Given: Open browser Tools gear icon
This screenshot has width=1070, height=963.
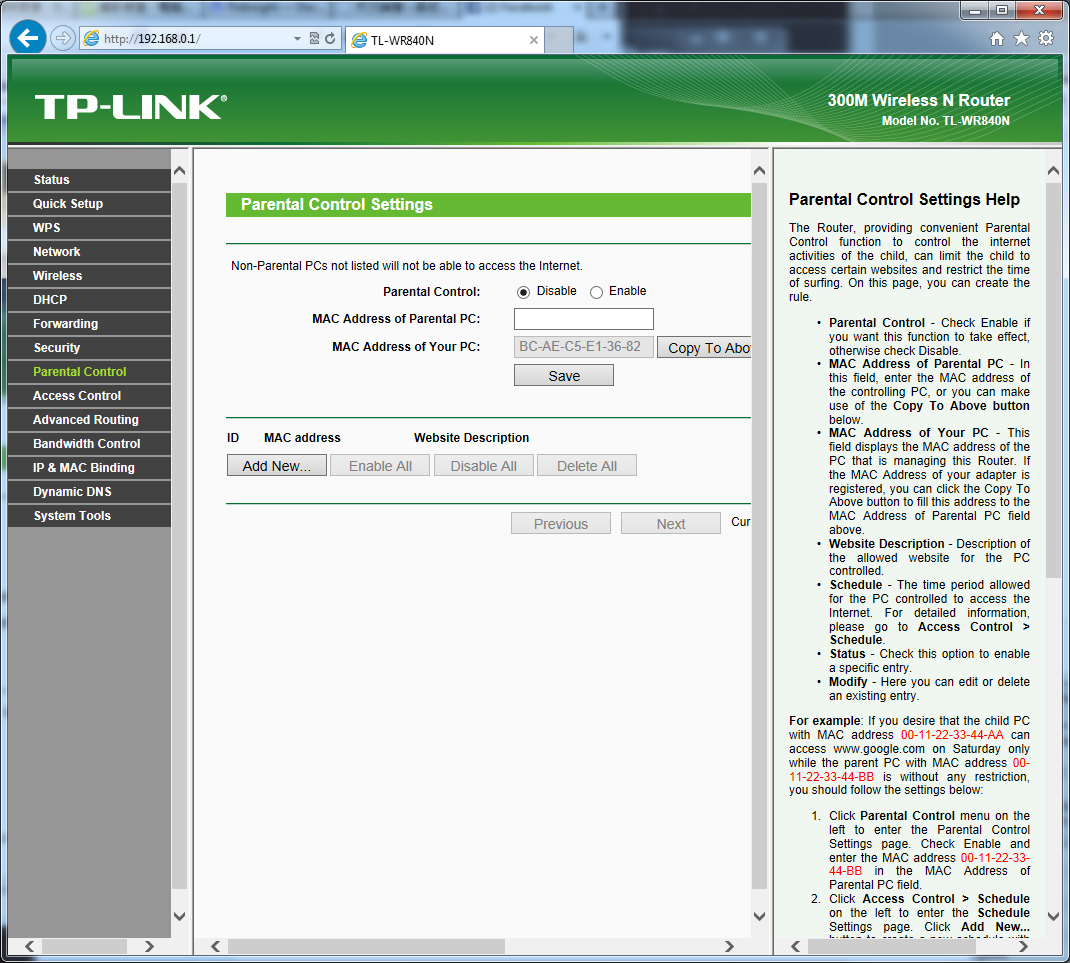Looking at the screenshot, I should point(1046,39).
